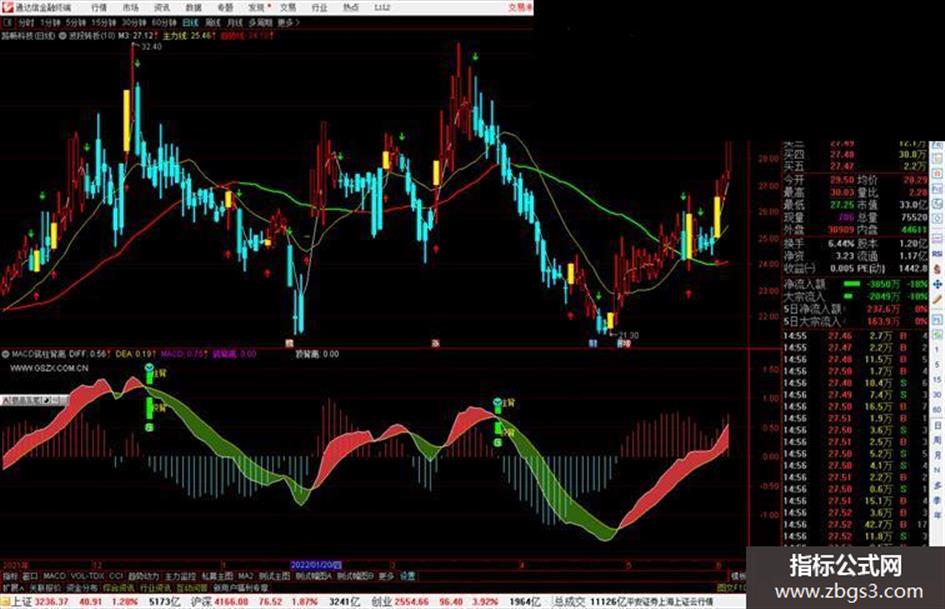Click the 沪深 index in status bar
Image resolution: width=945 pixels, height=609 pixels.
click(x=201, y=602)
